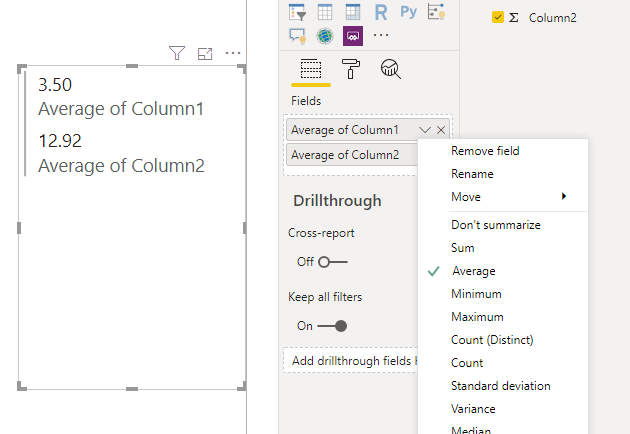
Task: Open more visuals ellipsis menu
Action: 380,35
